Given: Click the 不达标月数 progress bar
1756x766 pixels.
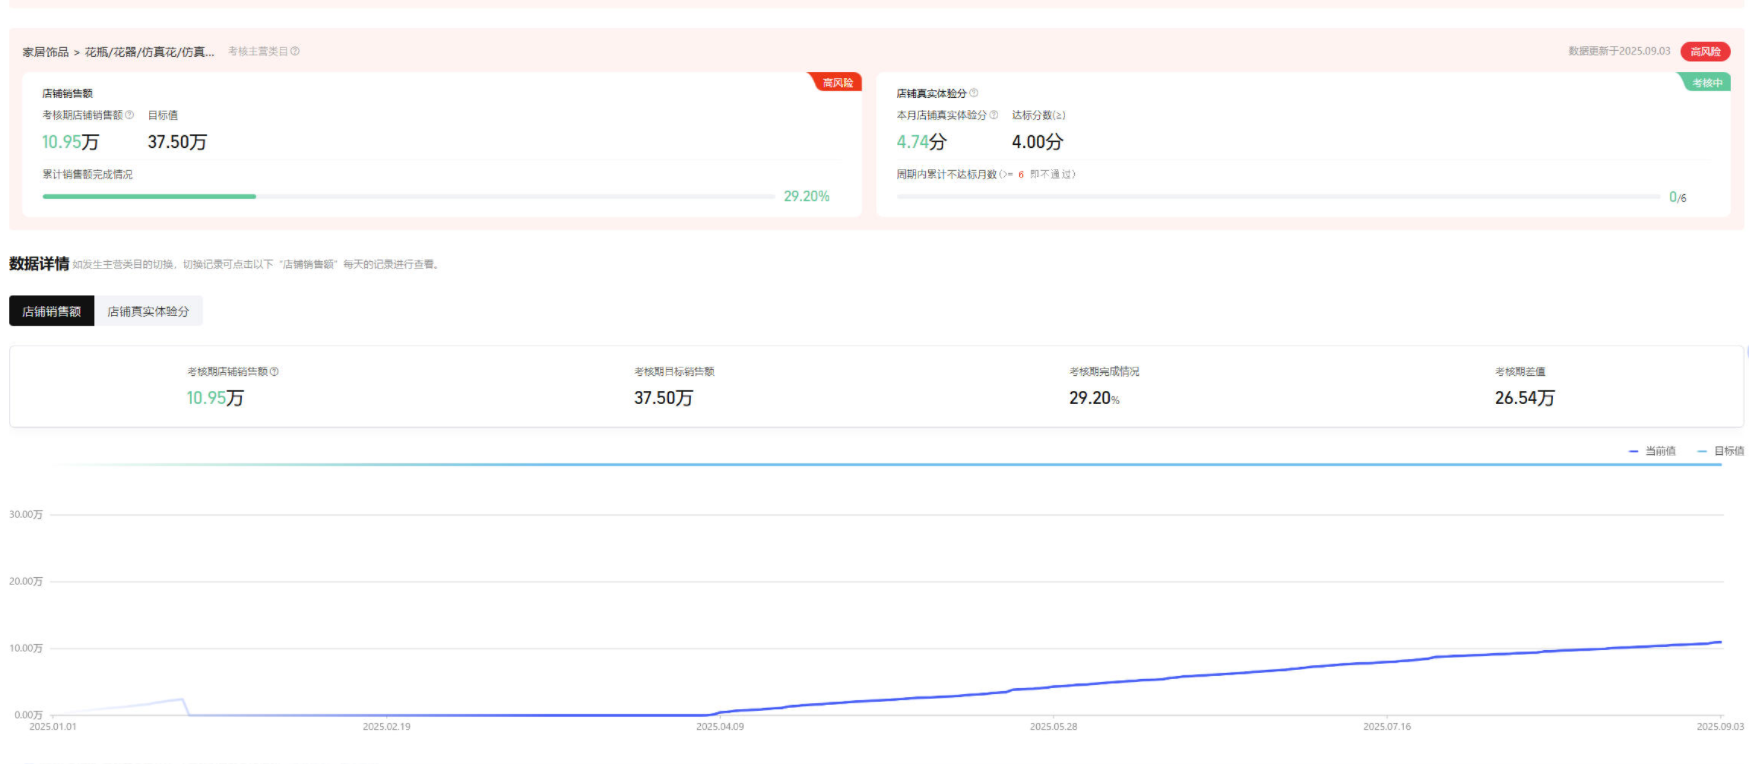Looking at the screenshot, I should (1278, 197).
